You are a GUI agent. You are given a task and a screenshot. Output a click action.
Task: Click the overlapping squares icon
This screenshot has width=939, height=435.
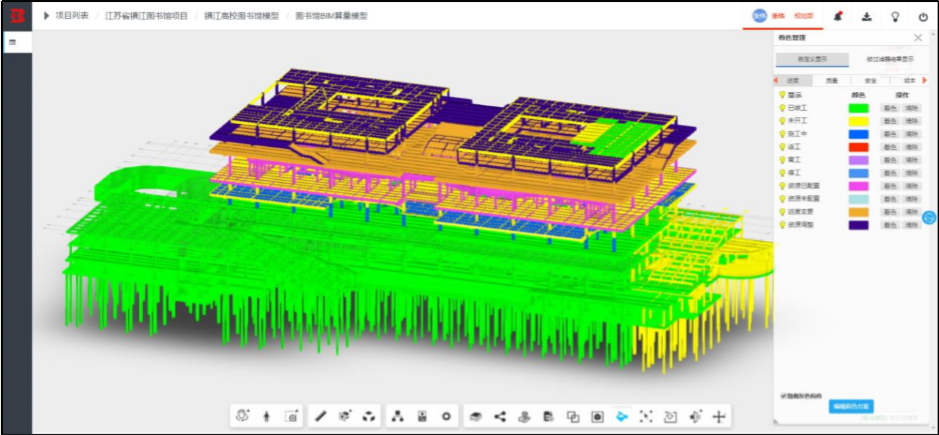tap(573, 416)
